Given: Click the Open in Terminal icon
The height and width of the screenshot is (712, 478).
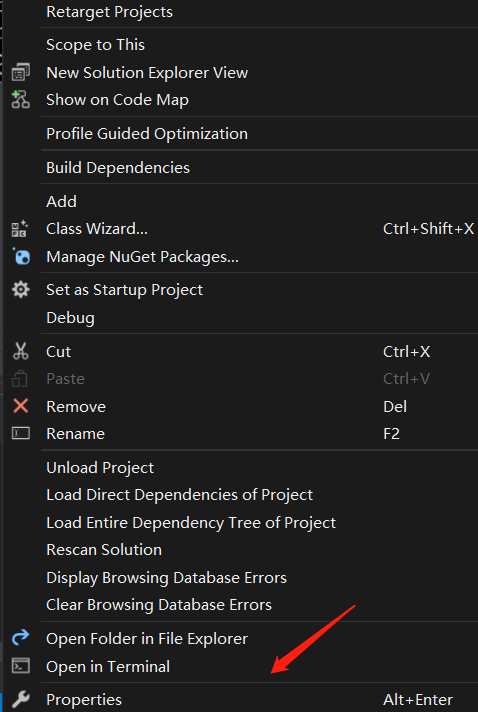Looking at the screenshot, I should click(20, 667).
